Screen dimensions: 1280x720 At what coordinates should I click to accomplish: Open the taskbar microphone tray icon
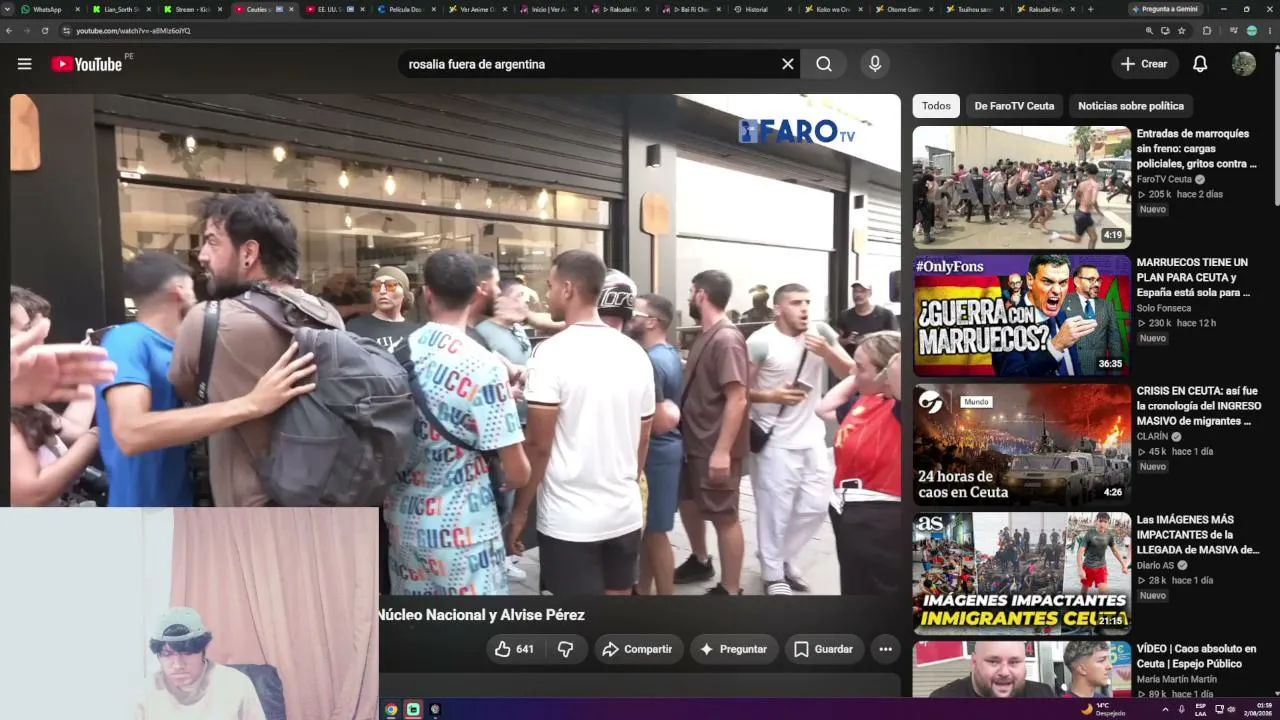point(1181,710)
